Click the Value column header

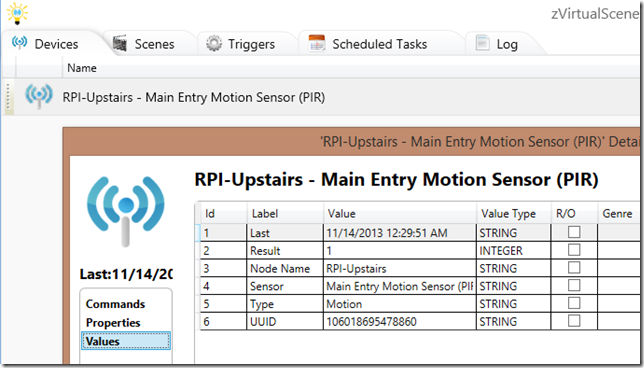tap(400, 214)
